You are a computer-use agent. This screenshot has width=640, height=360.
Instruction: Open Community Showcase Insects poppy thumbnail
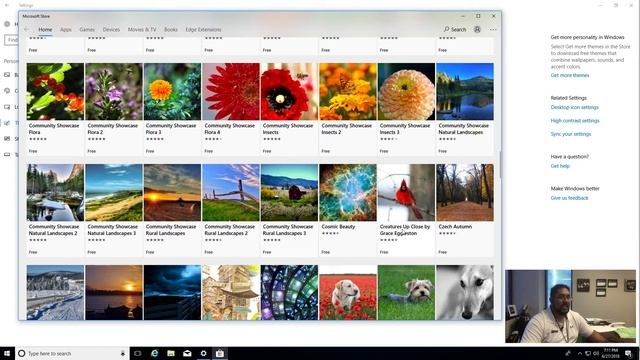point(289,91)
